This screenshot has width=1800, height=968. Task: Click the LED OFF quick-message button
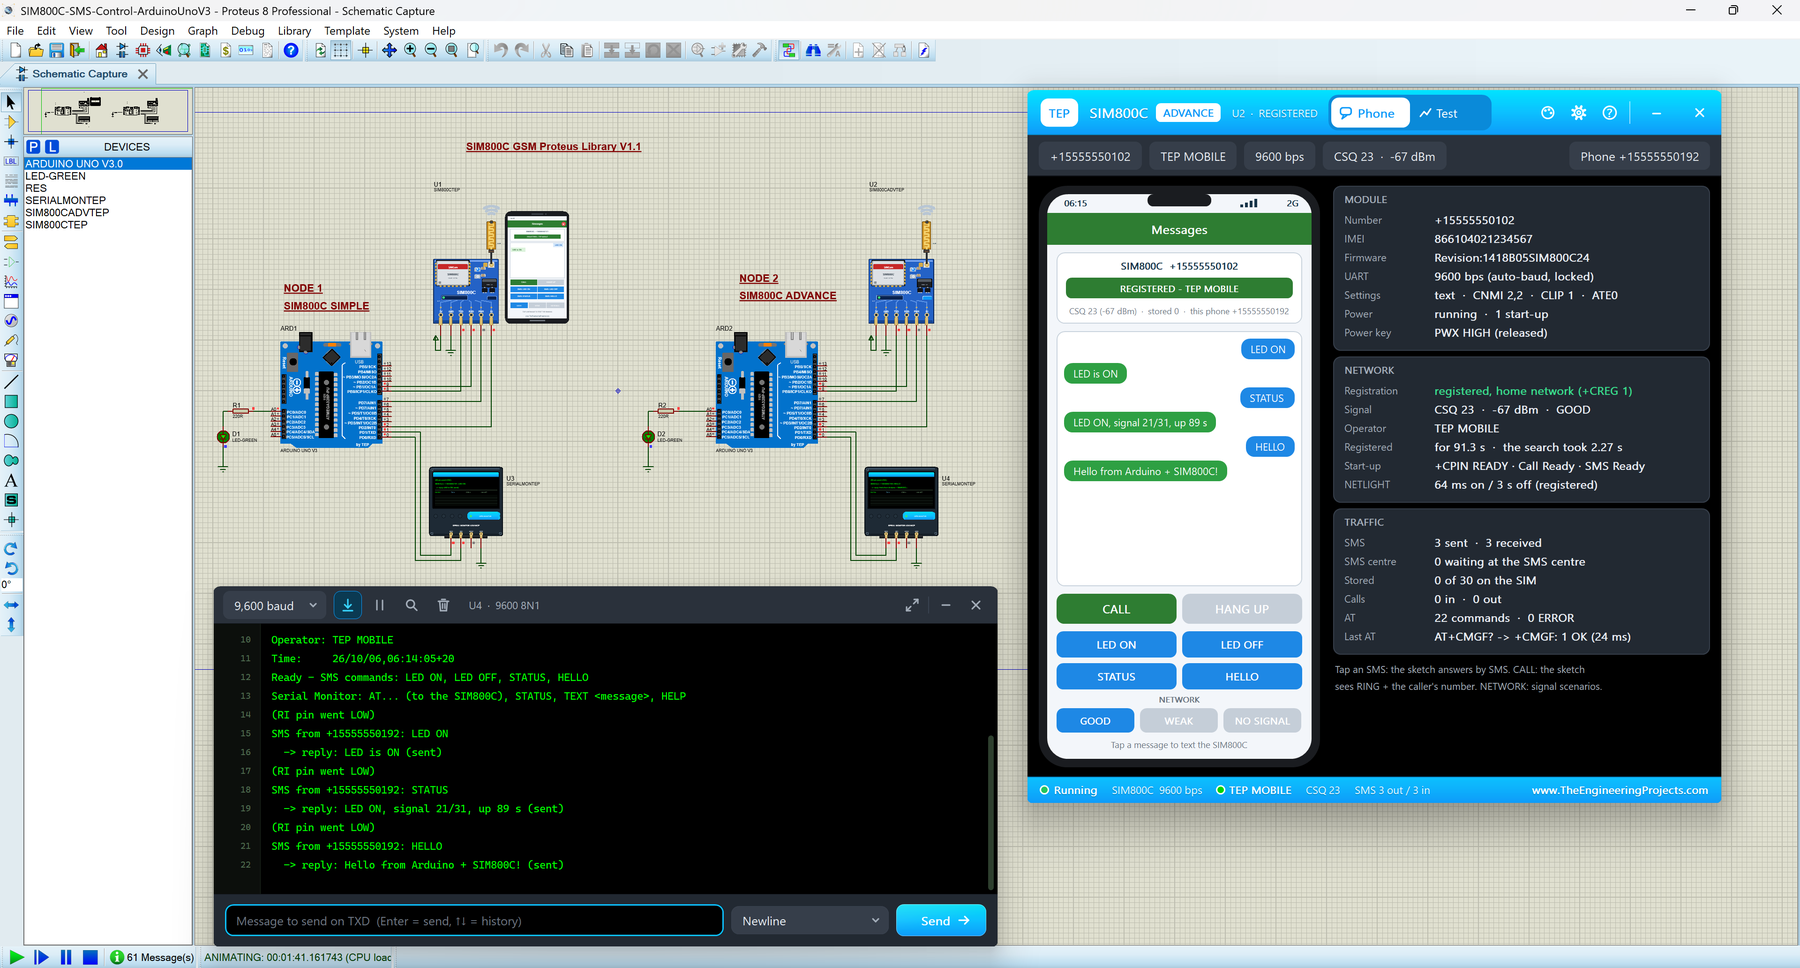[1241, 645]
